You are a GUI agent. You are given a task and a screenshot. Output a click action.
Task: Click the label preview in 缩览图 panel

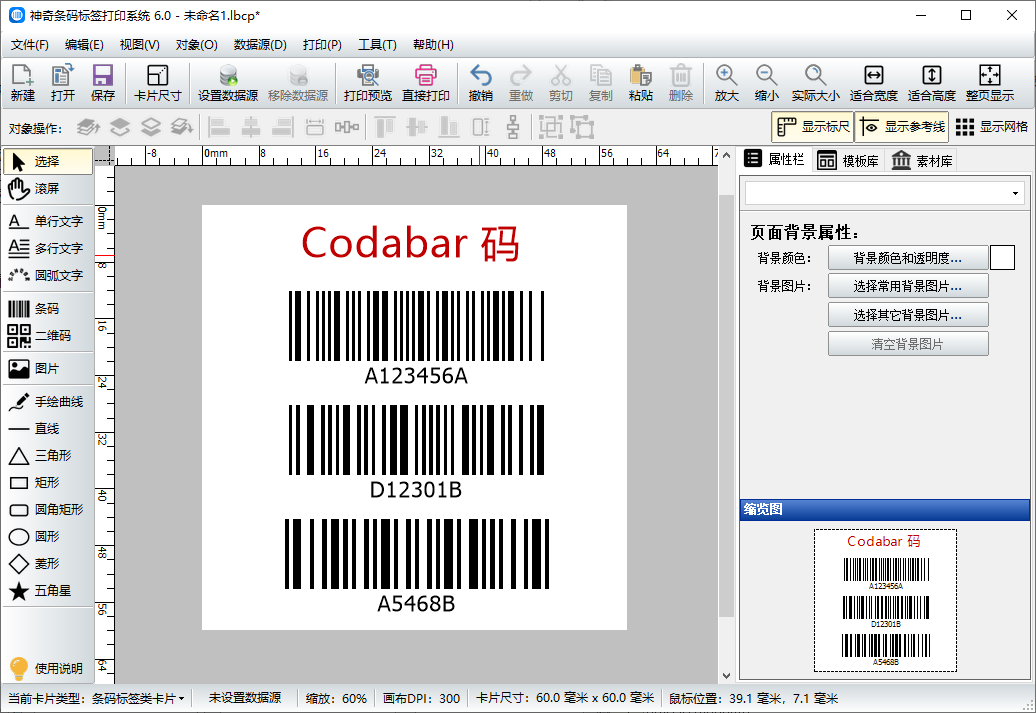(884, 600)
